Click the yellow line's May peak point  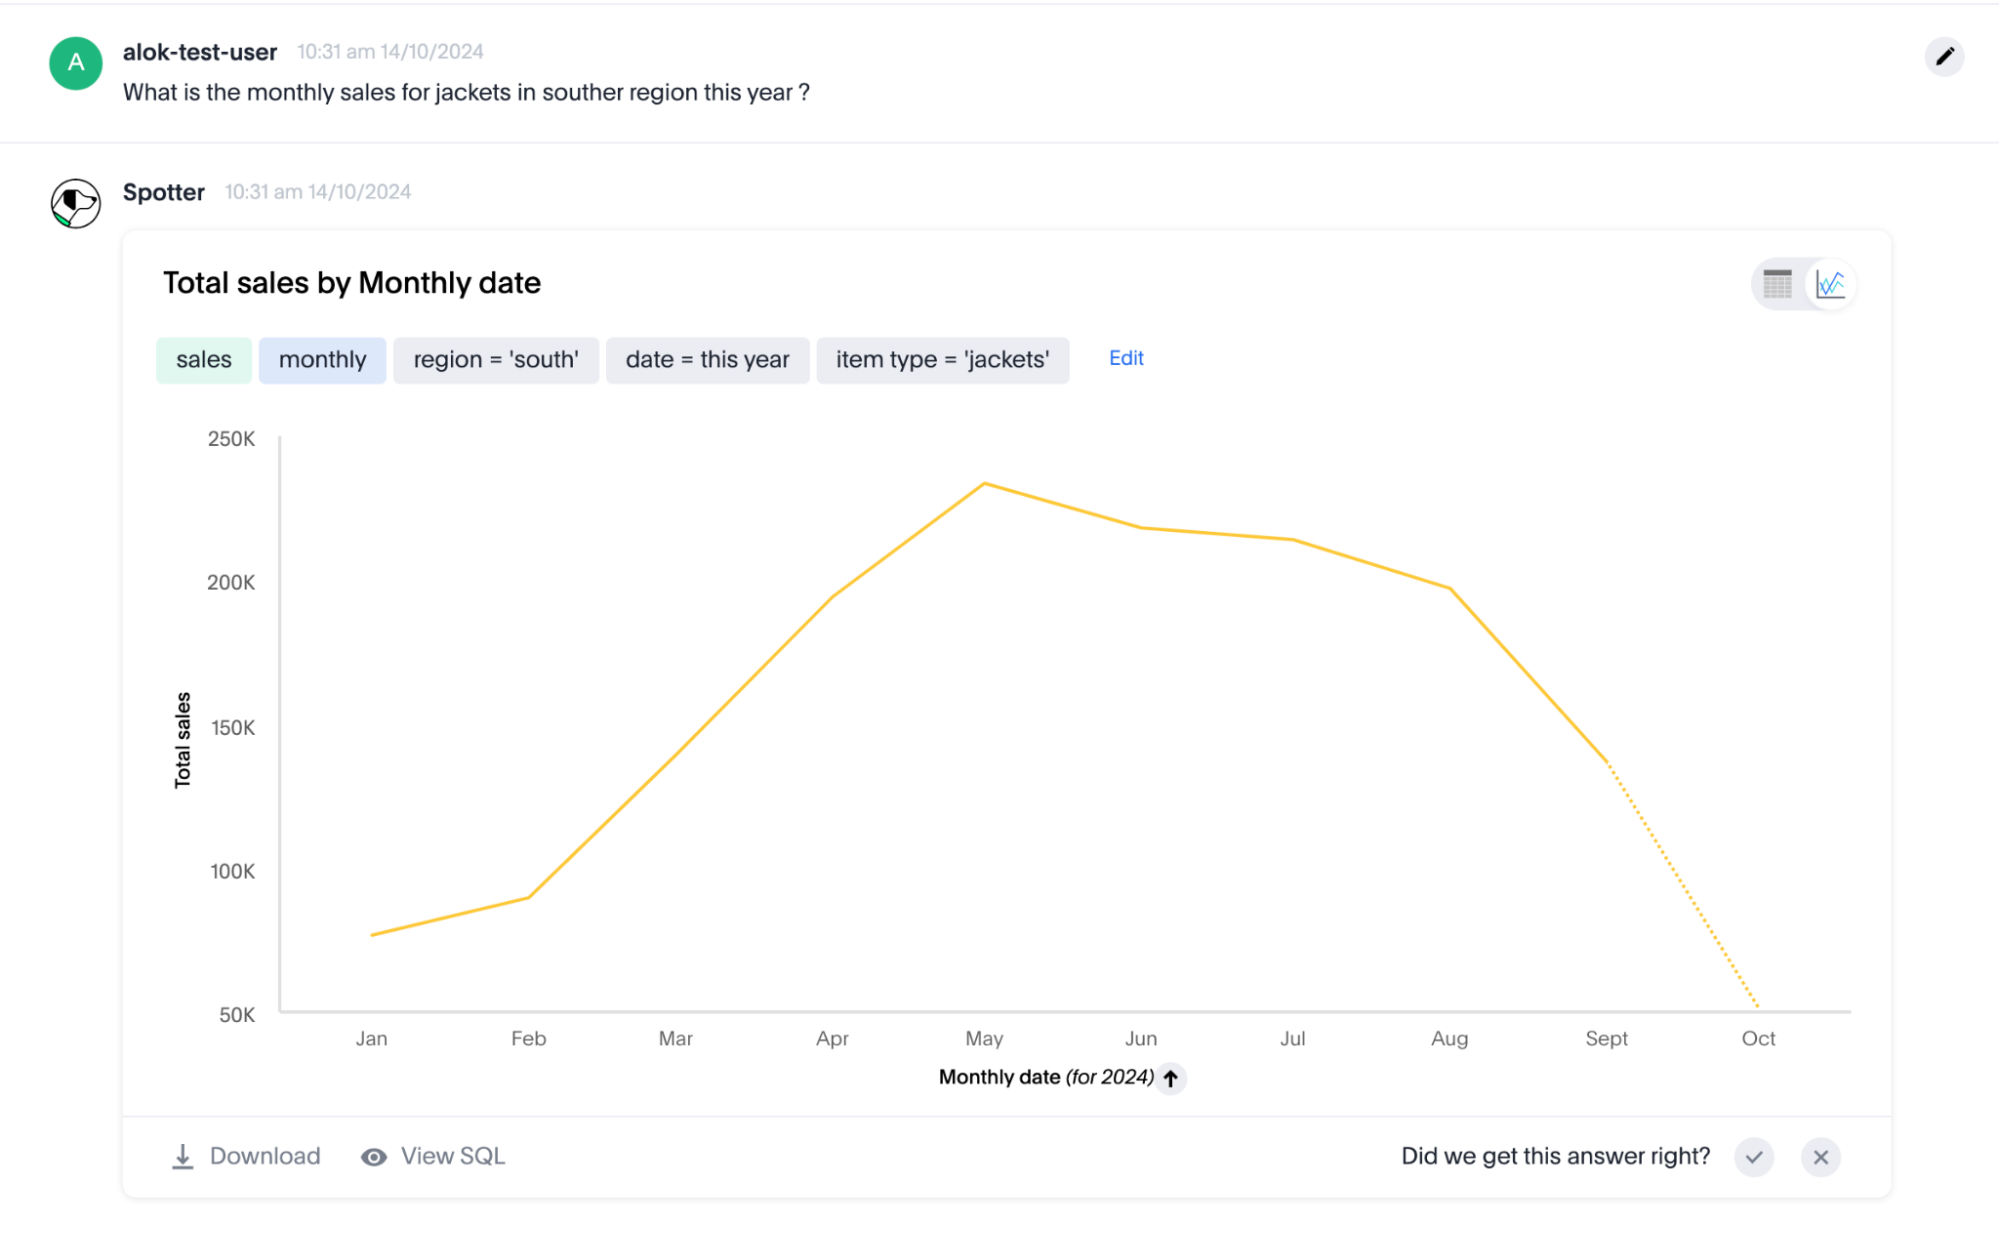pyautogui.click(x=984, y=483)
